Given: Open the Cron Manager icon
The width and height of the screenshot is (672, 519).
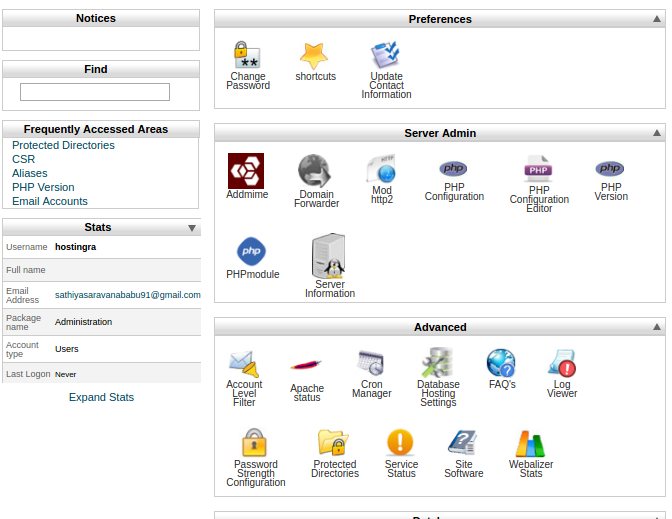Looking at the screenshot, I should (x=371, y=363).
